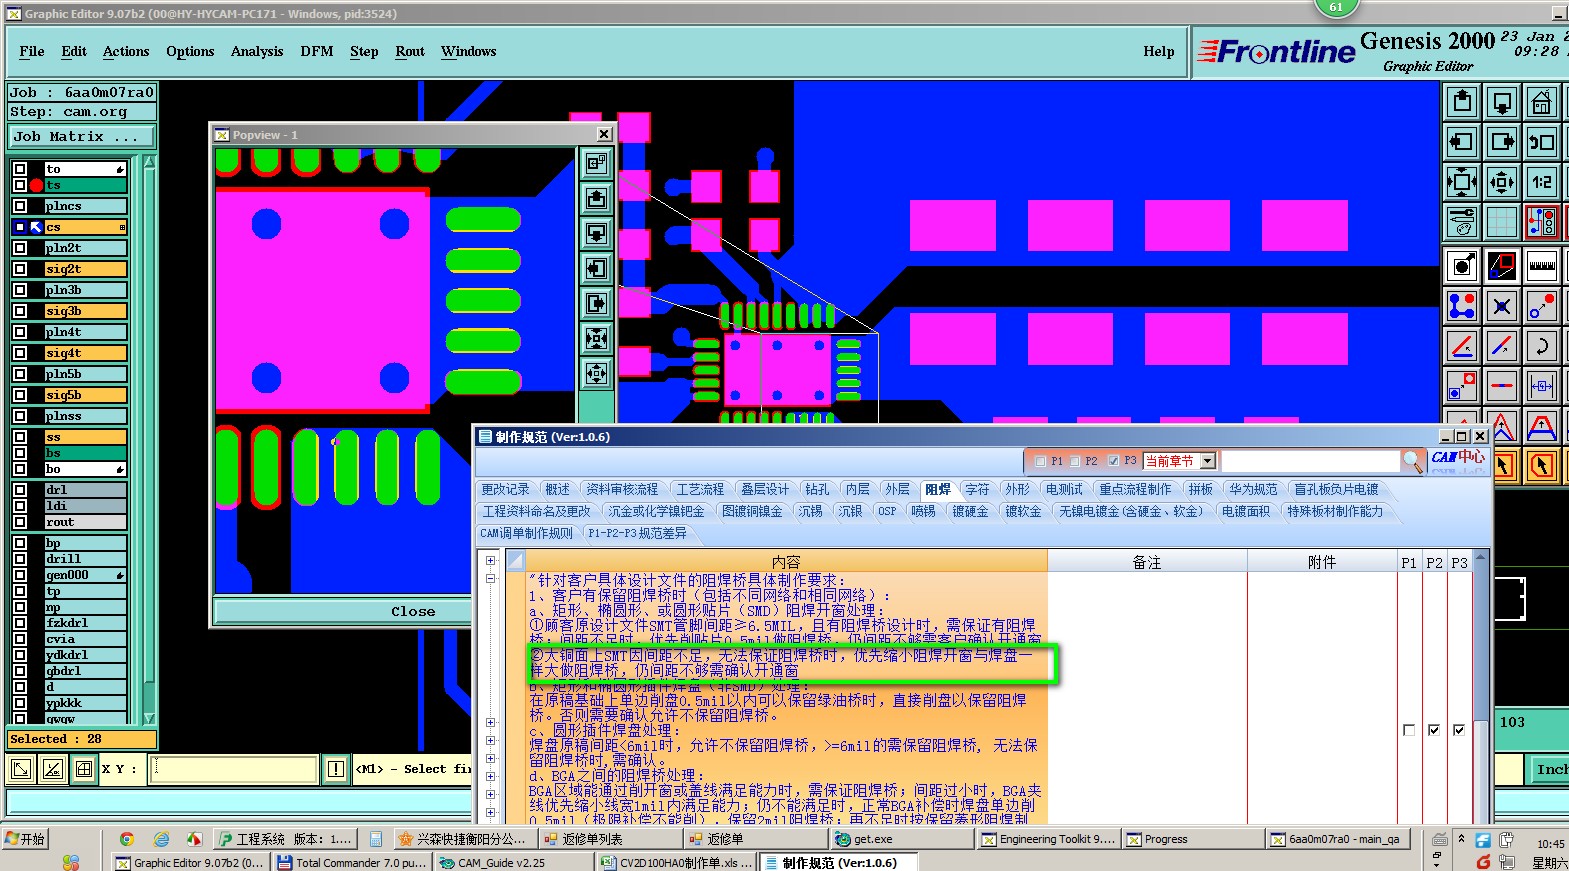The height and width of the screenshot is (871, 1569).
Task: Open the Analysis menu
Action: [x=257, y=52]
